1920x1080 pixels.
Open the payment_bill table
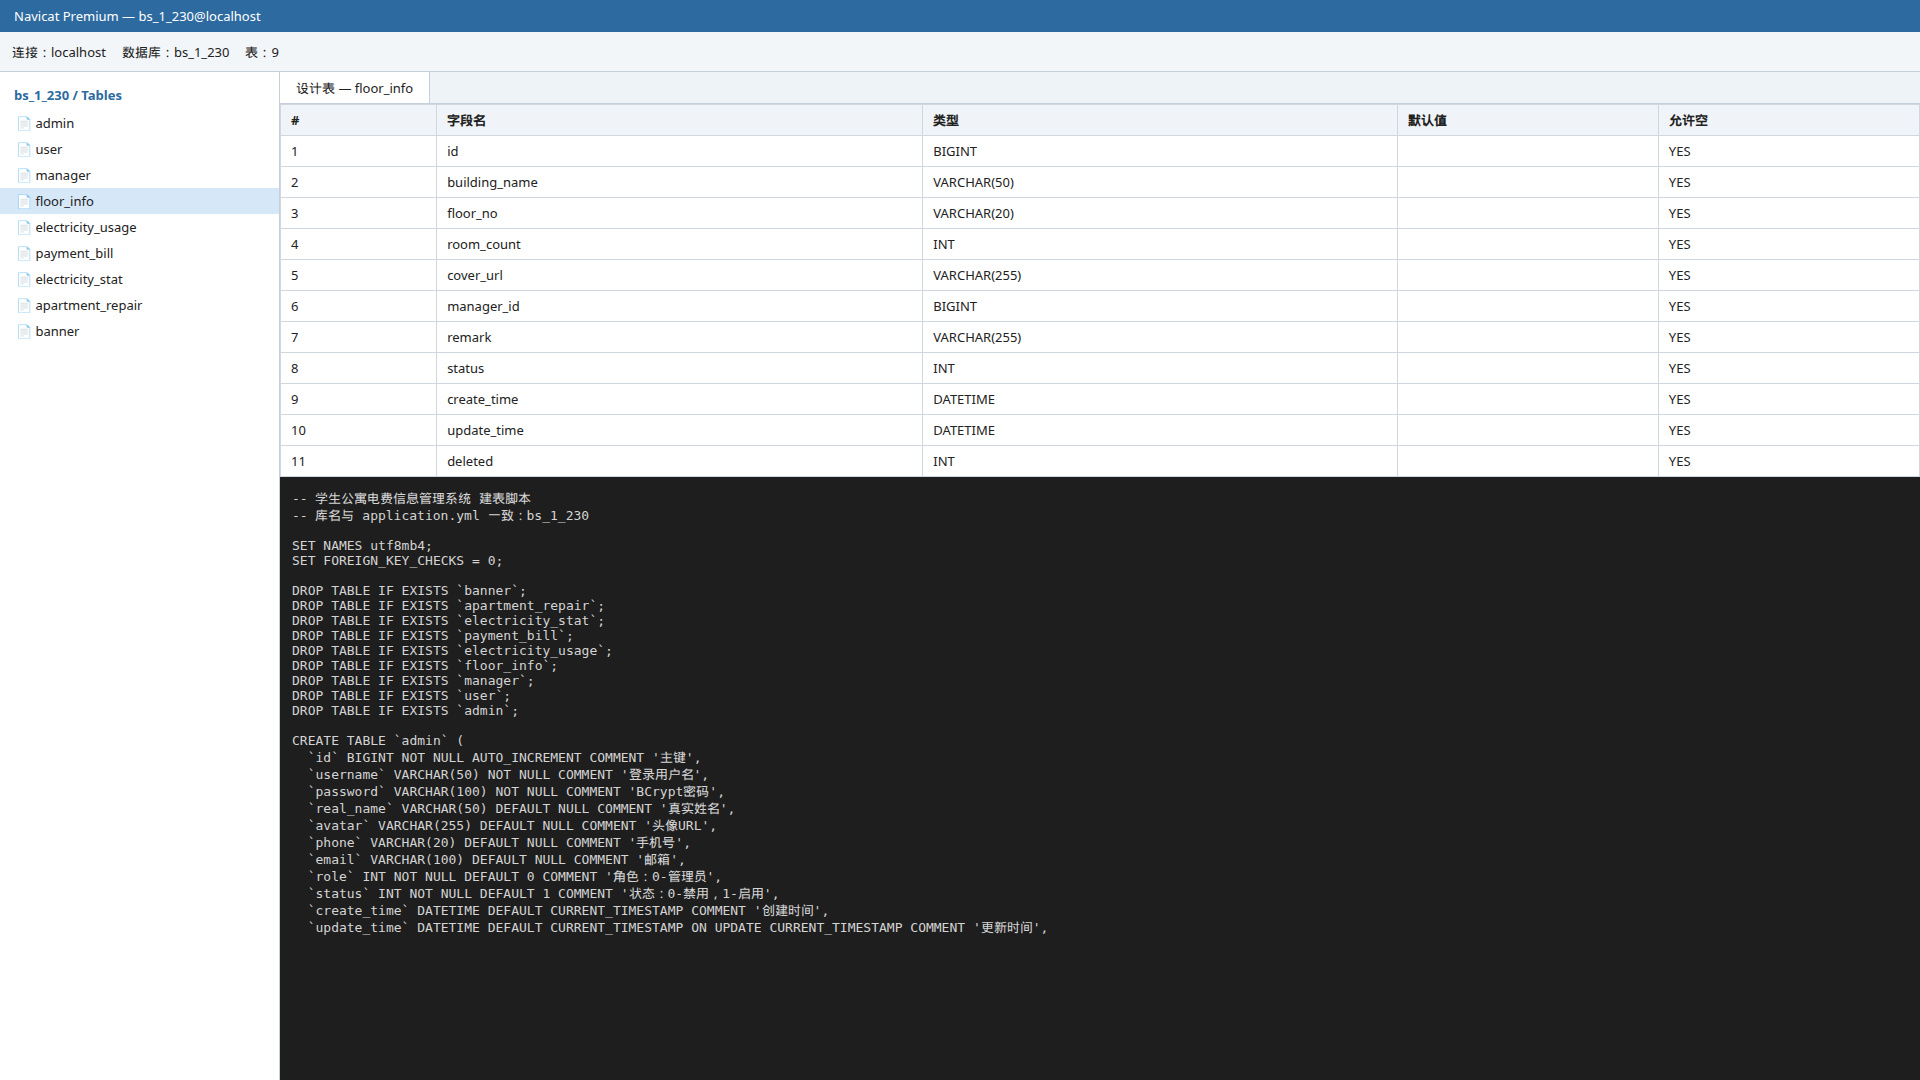click(x=139, y=253)
